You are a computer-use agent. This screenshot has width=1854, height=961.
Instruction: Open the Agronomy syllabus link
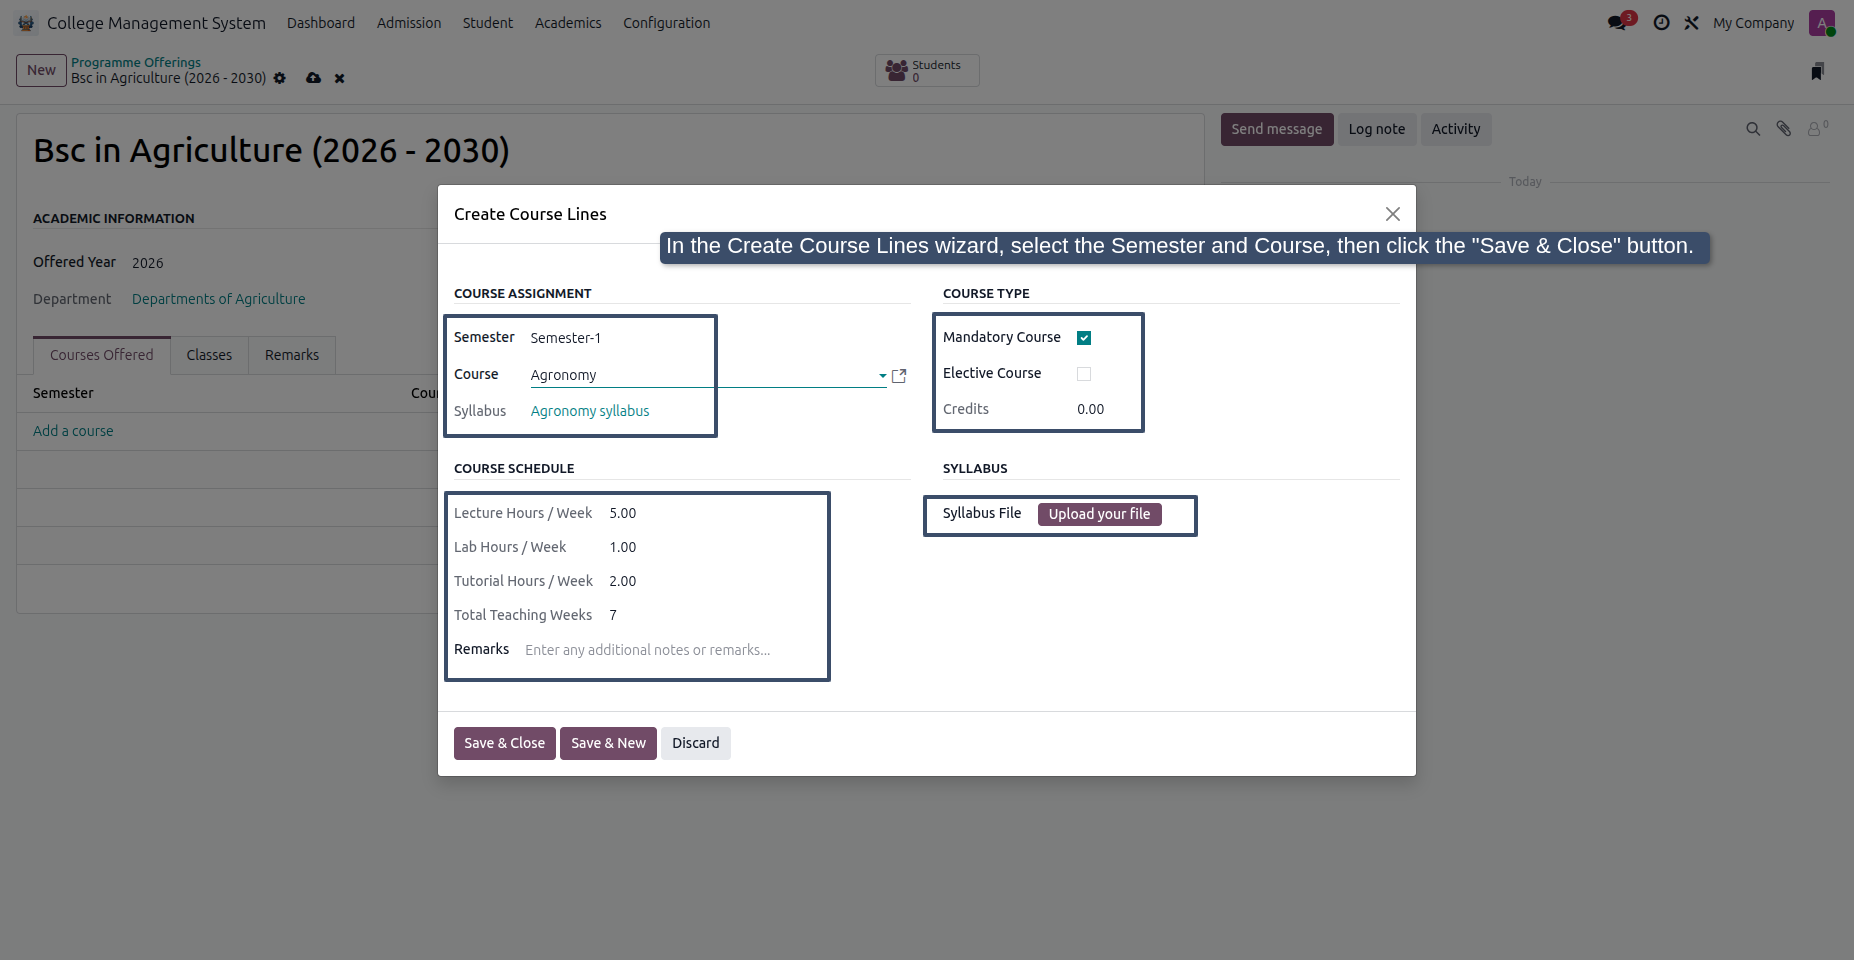click(590, 411)
